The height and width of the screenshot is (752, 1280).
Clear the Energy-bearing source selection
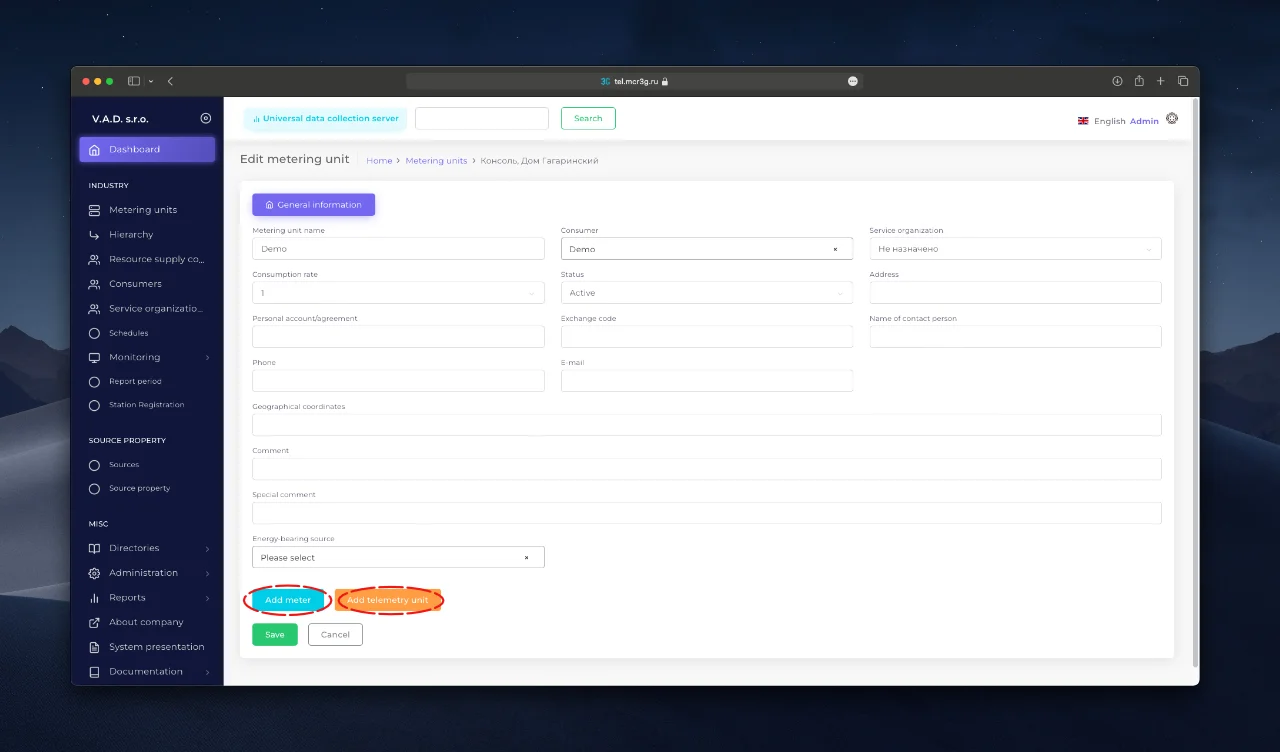click(x=526, y=557)
